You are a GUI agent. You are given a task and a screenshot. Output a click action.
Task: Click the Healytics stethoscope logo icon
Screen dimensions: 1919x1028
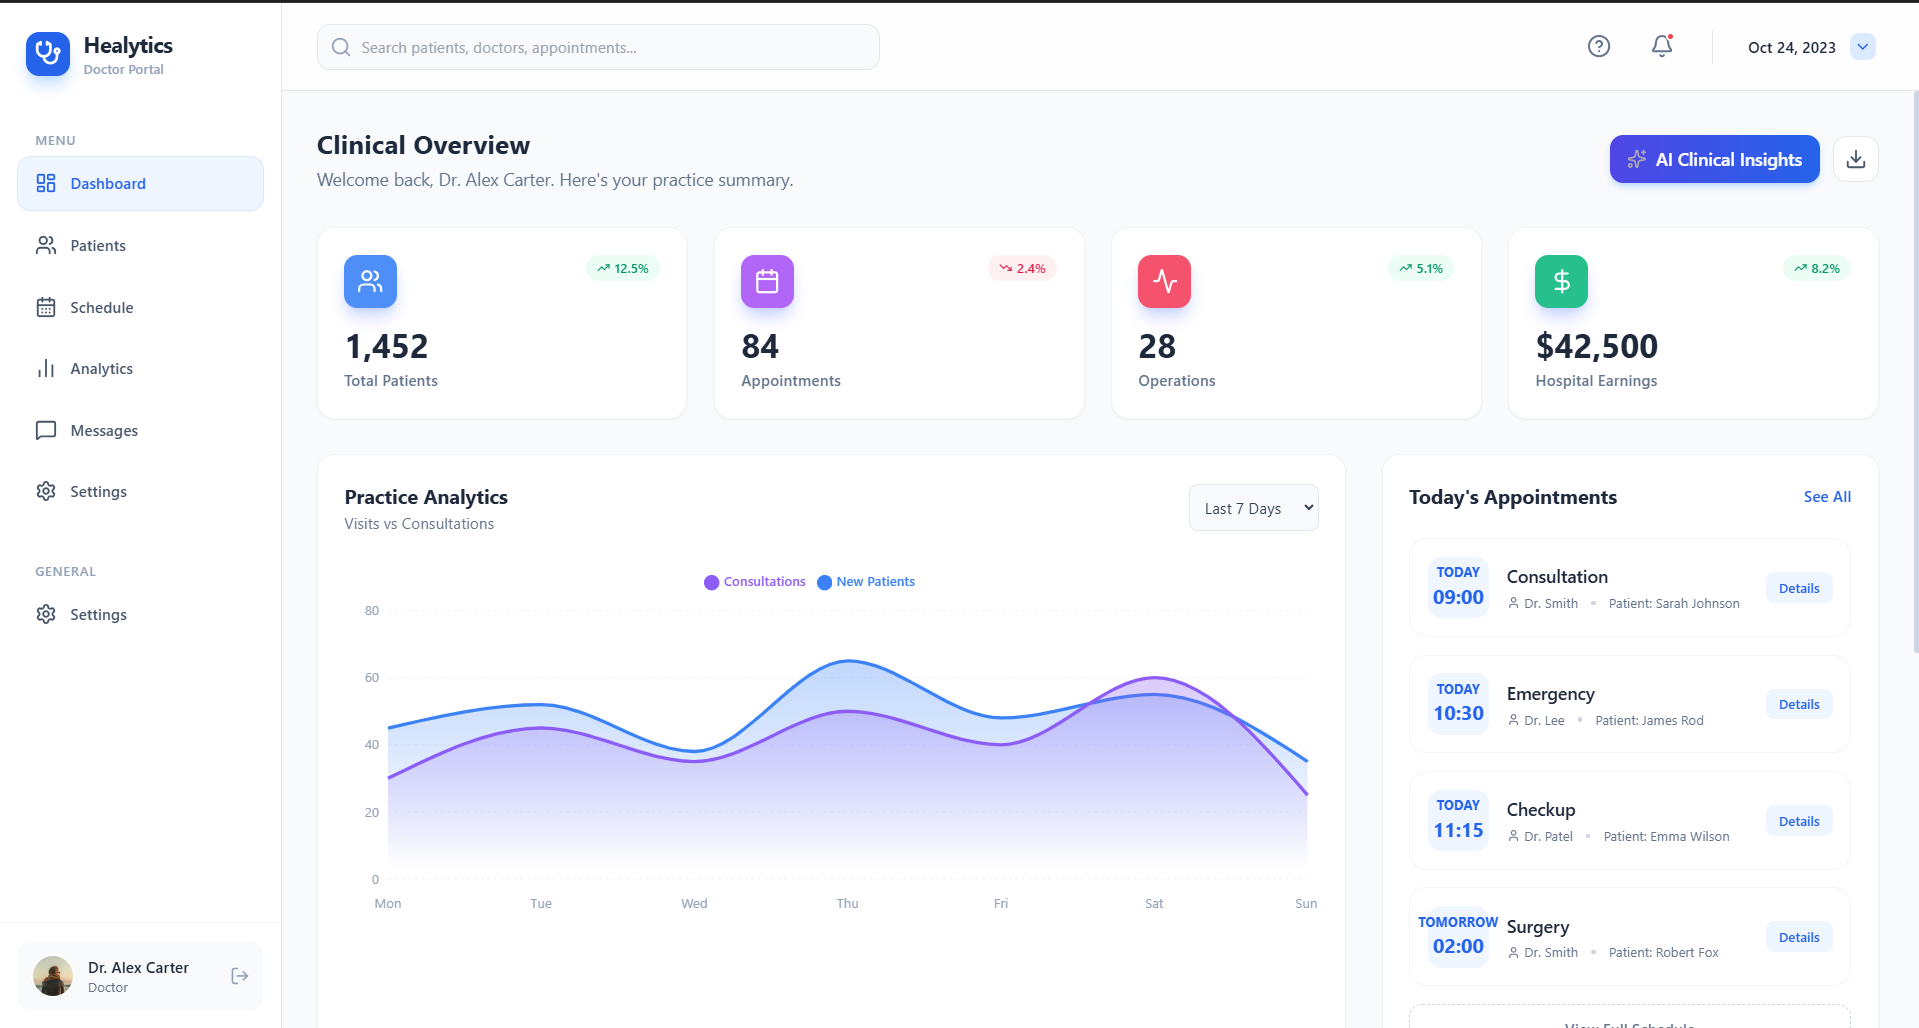point(48,54)
